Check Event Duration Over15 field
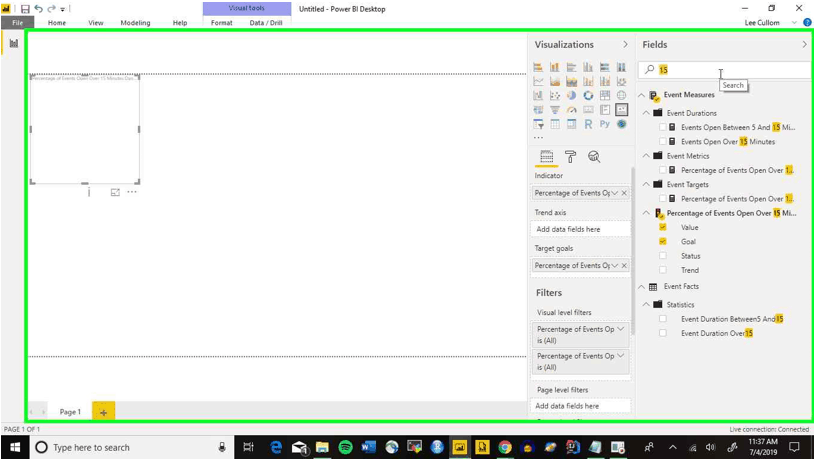 pyautogui.click(x=663, y=333)
